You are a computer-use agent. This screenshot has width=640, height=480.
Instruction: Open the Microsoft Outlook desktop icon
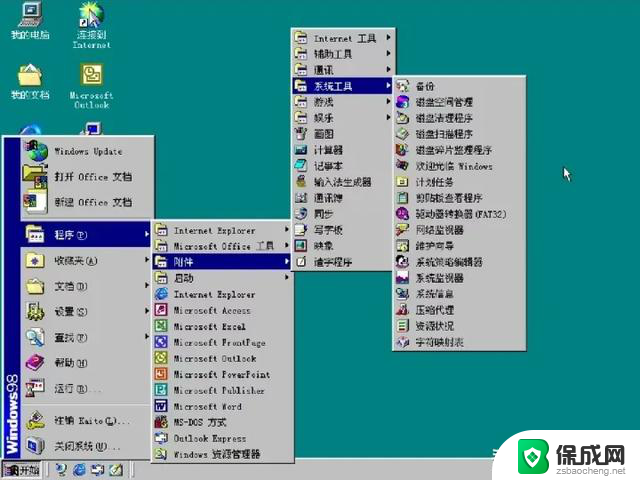91,86
